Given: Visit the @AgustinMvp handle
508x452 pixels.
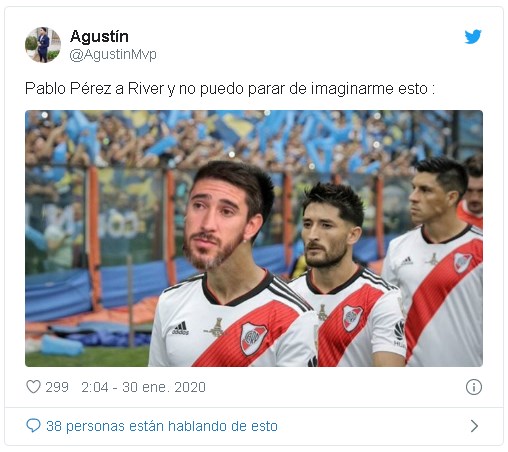Looking at the screenshot, I should tap(113, 54).
